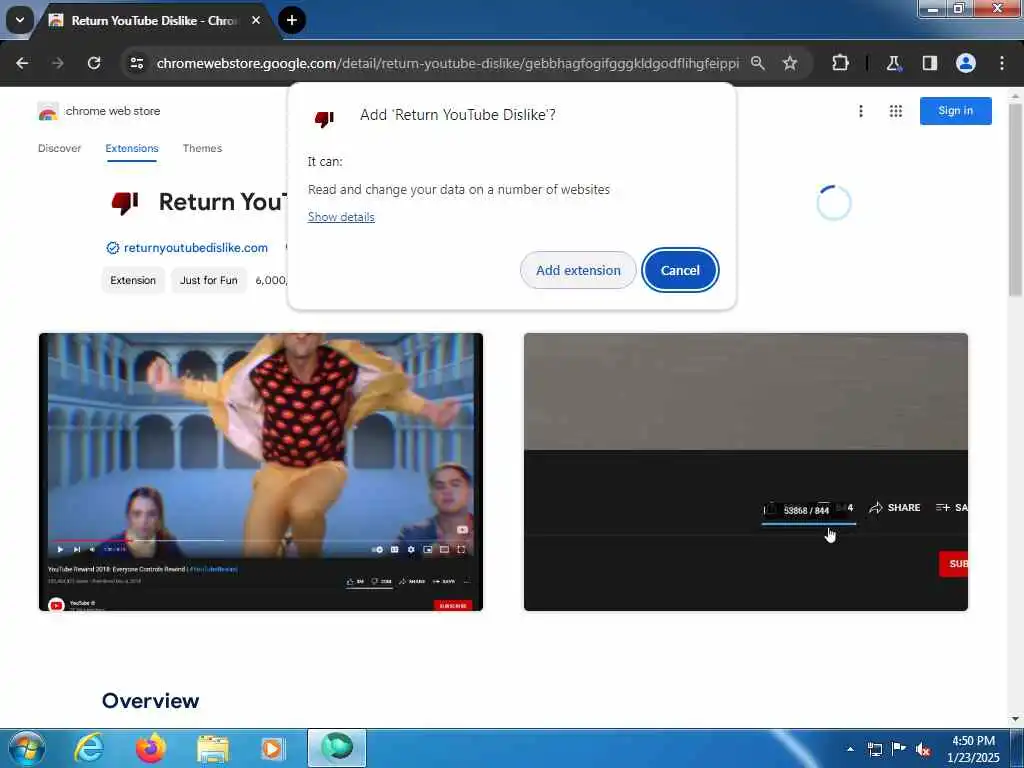Click the Extension category chip

[x=133, y=280]
